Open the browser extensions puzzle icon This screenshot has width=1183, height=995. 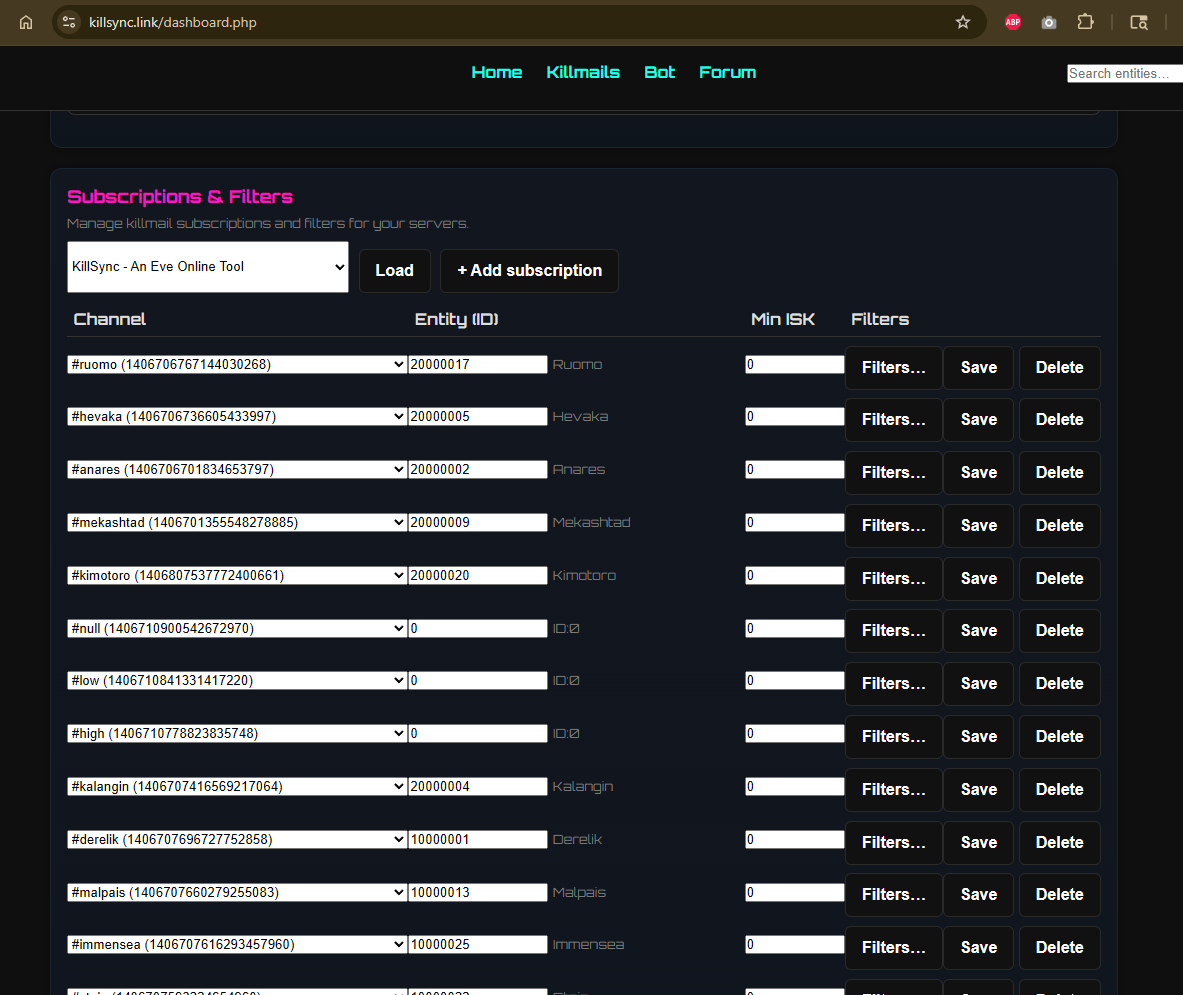tap(1085, 22)
